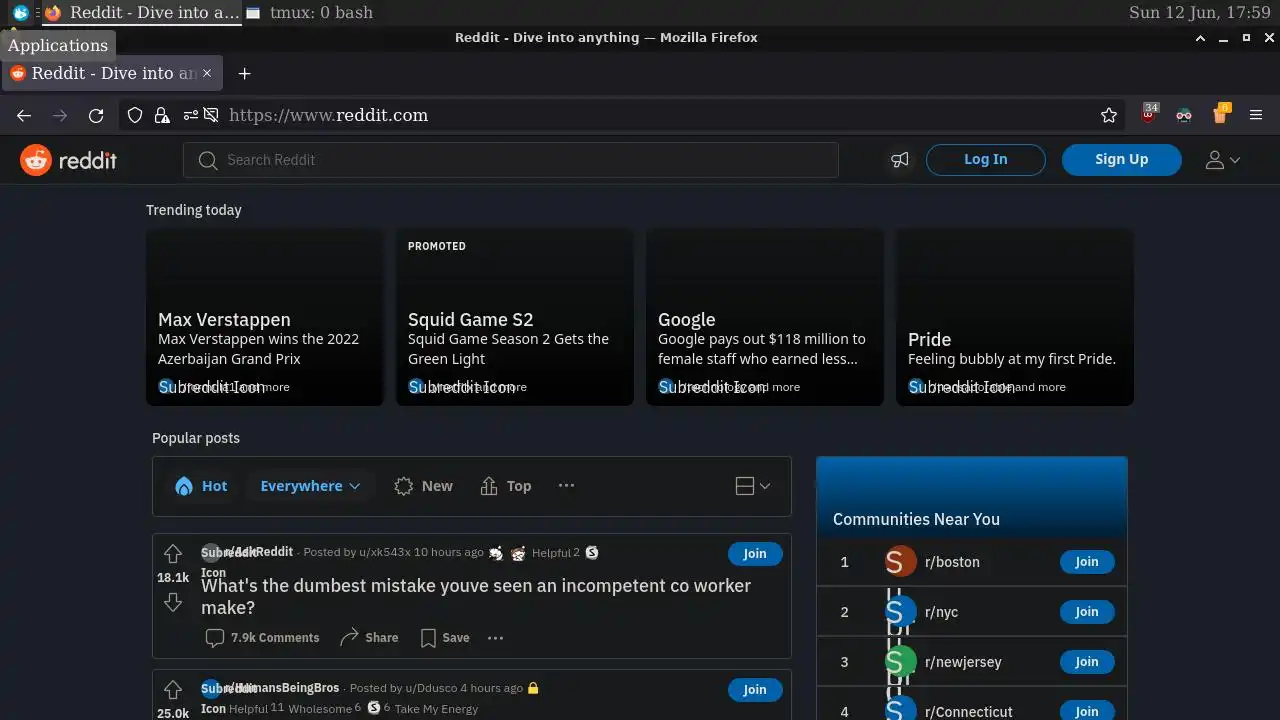Open the three-dot sort options menu
Image resolution: width=1280 pixels, height=720 pixels.
point(566,486)
